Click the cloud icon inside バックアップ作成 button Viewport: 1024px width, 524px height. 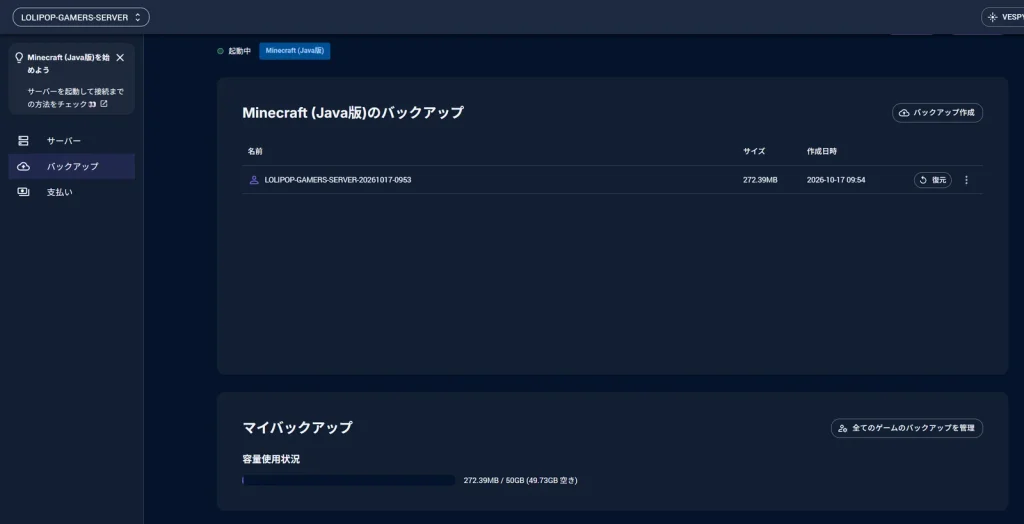(x=904, y=113)
